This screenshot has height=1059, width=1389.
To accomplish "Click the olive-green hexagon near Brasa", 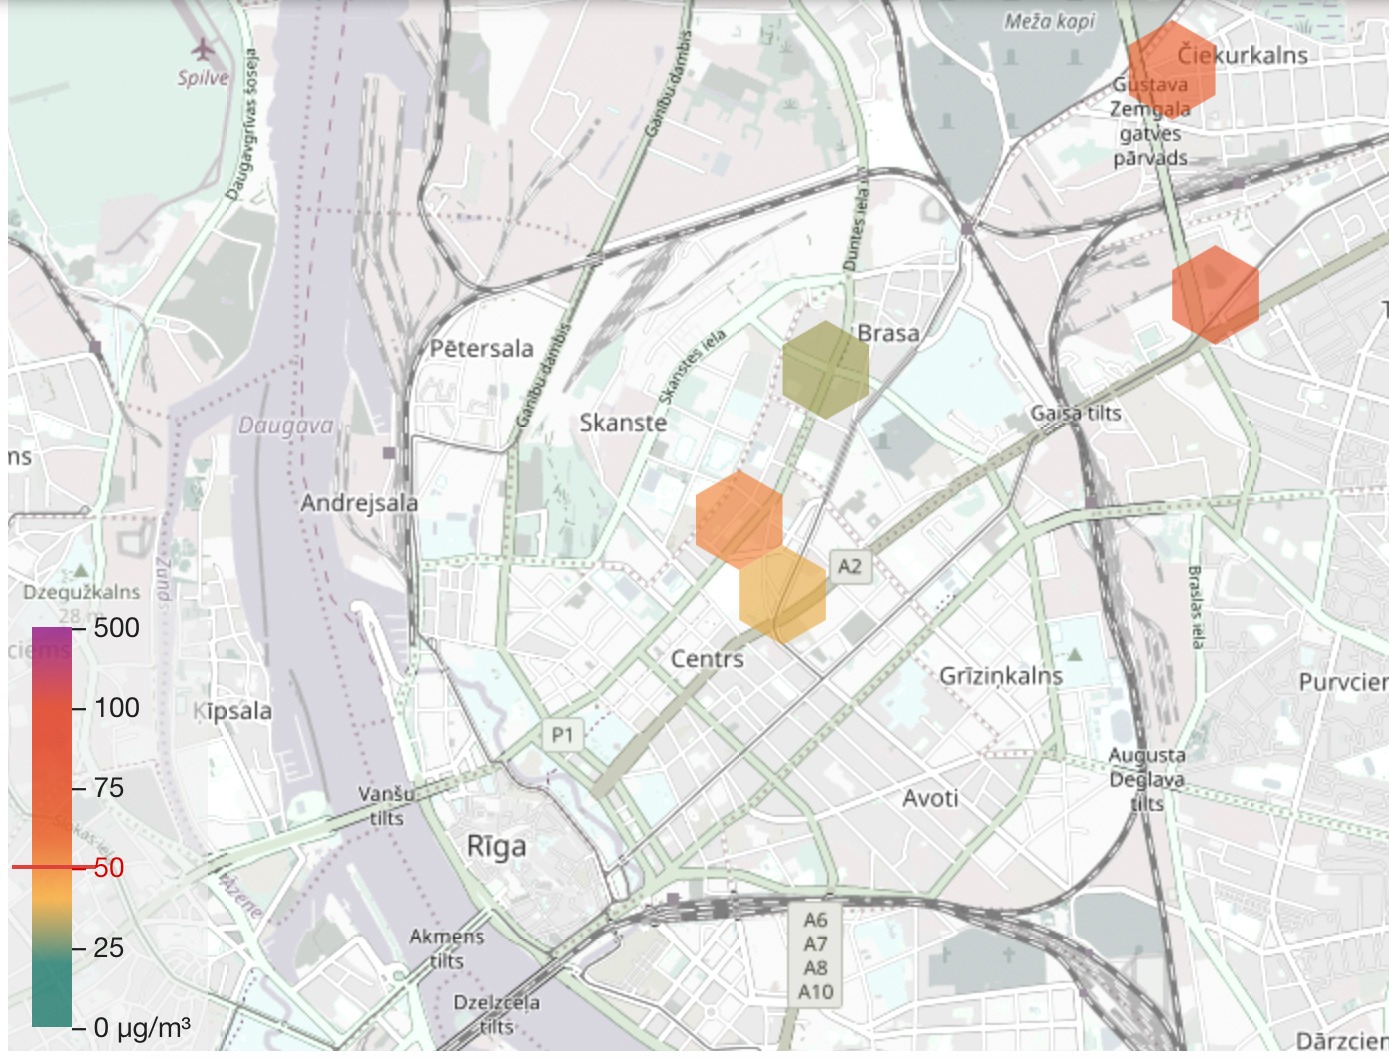I will coord(825,370).
